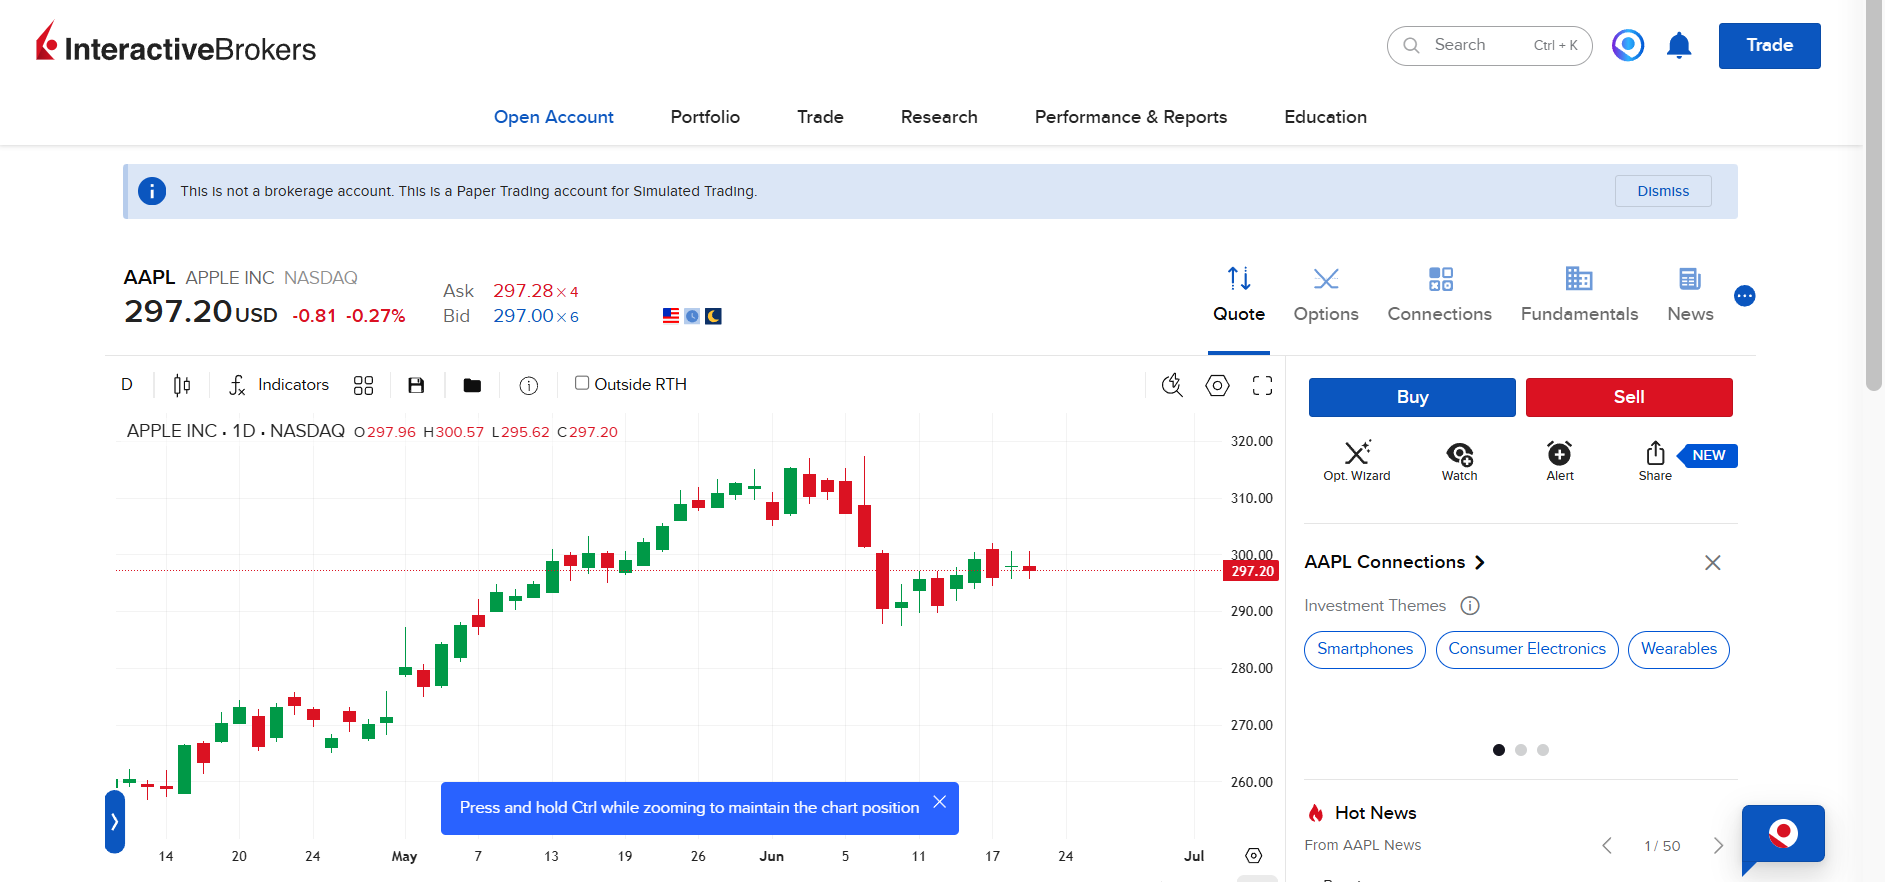
Task: Select the Smartphones theme
Action: point(1365,650)
